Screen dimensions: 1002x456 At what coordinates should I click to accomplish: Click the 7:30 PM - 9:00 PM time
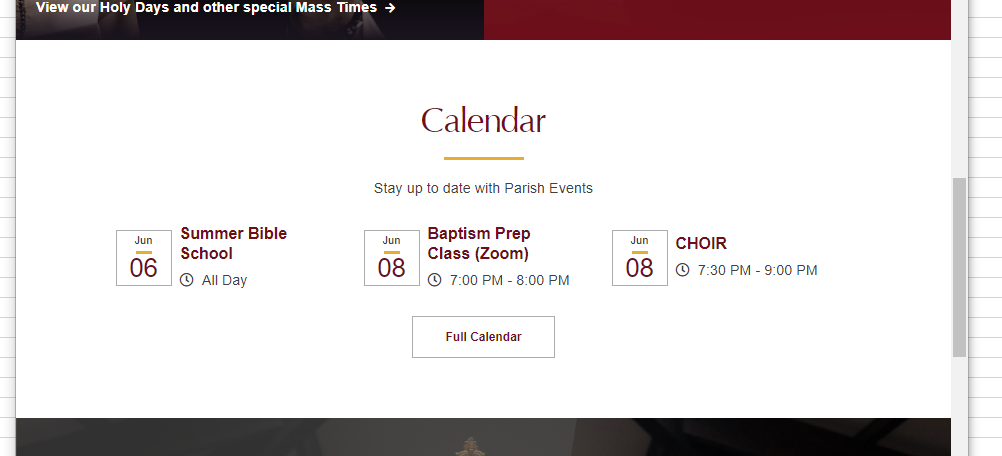[757, 270]
